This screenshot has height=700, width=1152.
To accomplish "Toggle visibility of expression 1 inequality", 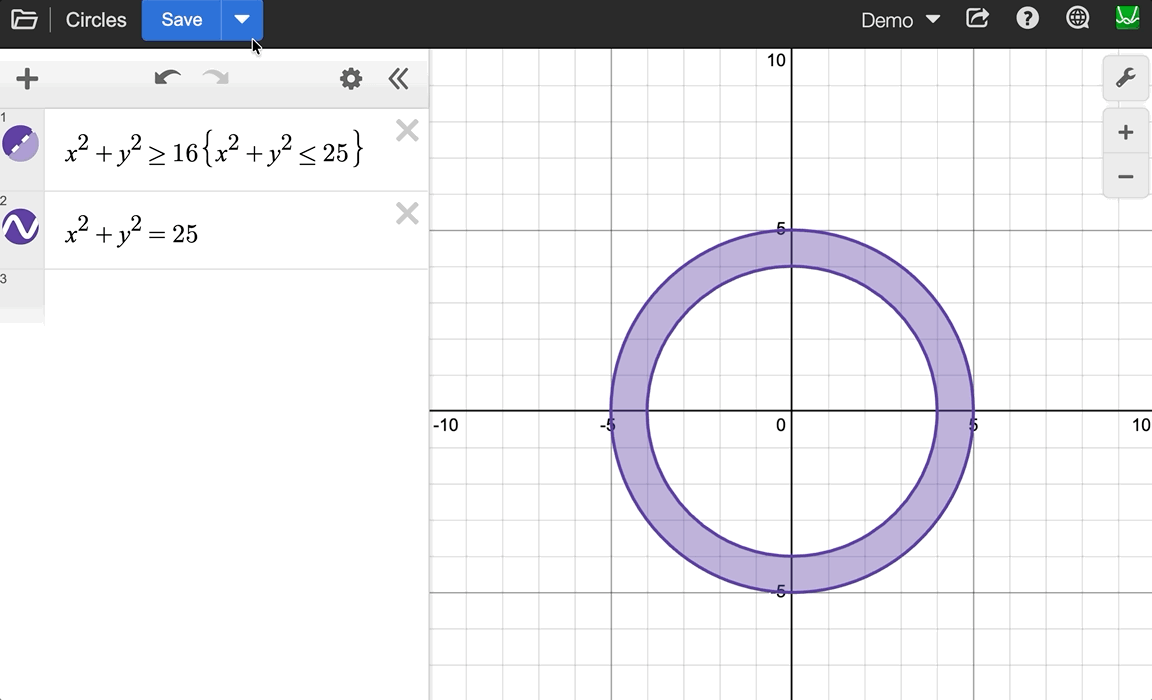I will click(21, 143).
